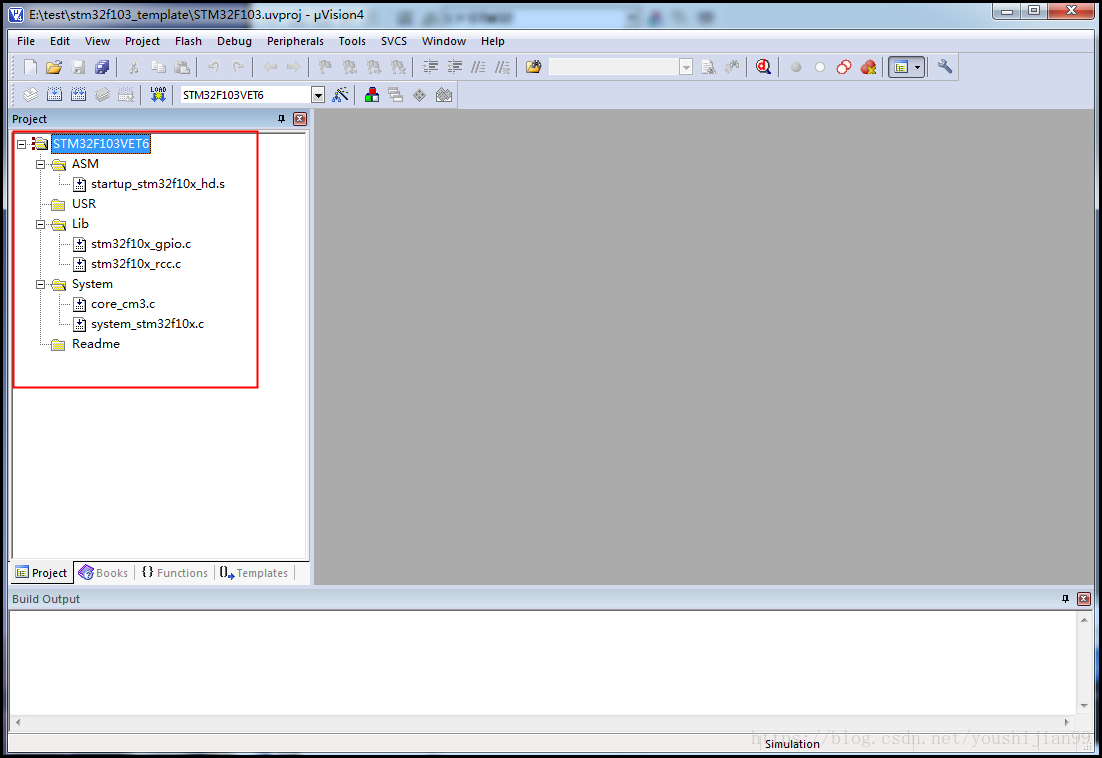The image size is (1102, 758).
Task: Click the Translate current file icon
Action: (x=30, y=95)
